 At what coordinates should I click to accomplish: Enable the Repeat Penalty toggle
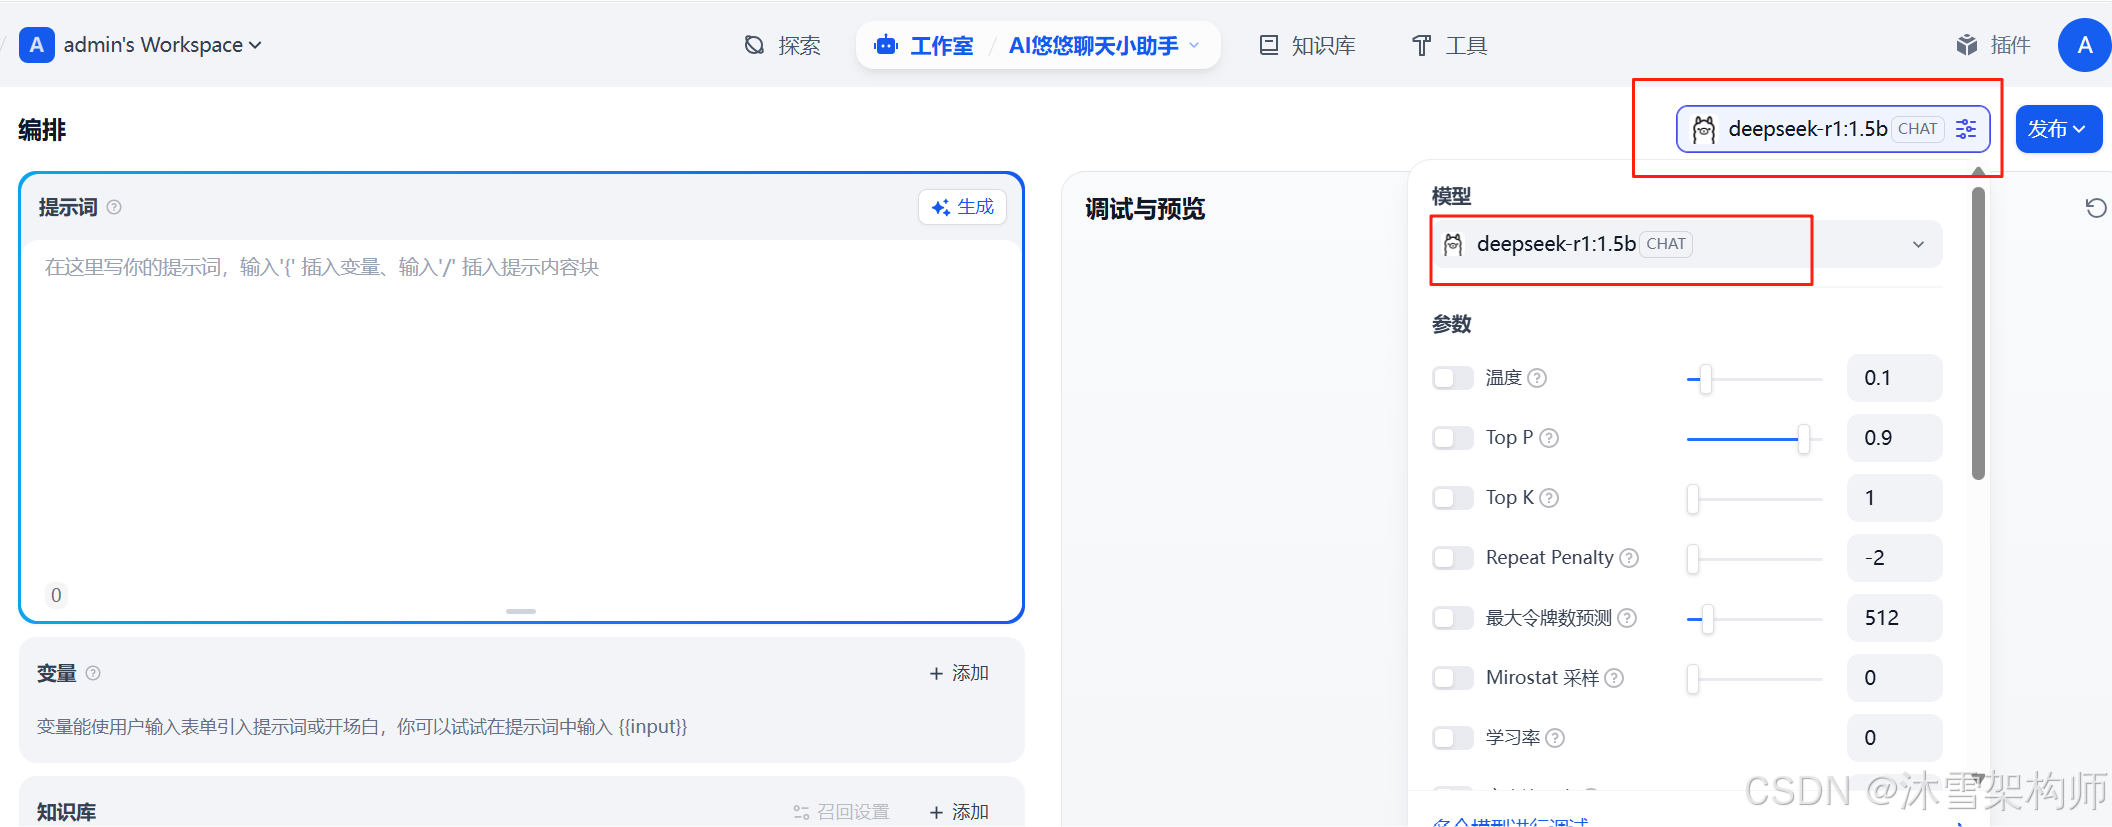(1452, 558)
